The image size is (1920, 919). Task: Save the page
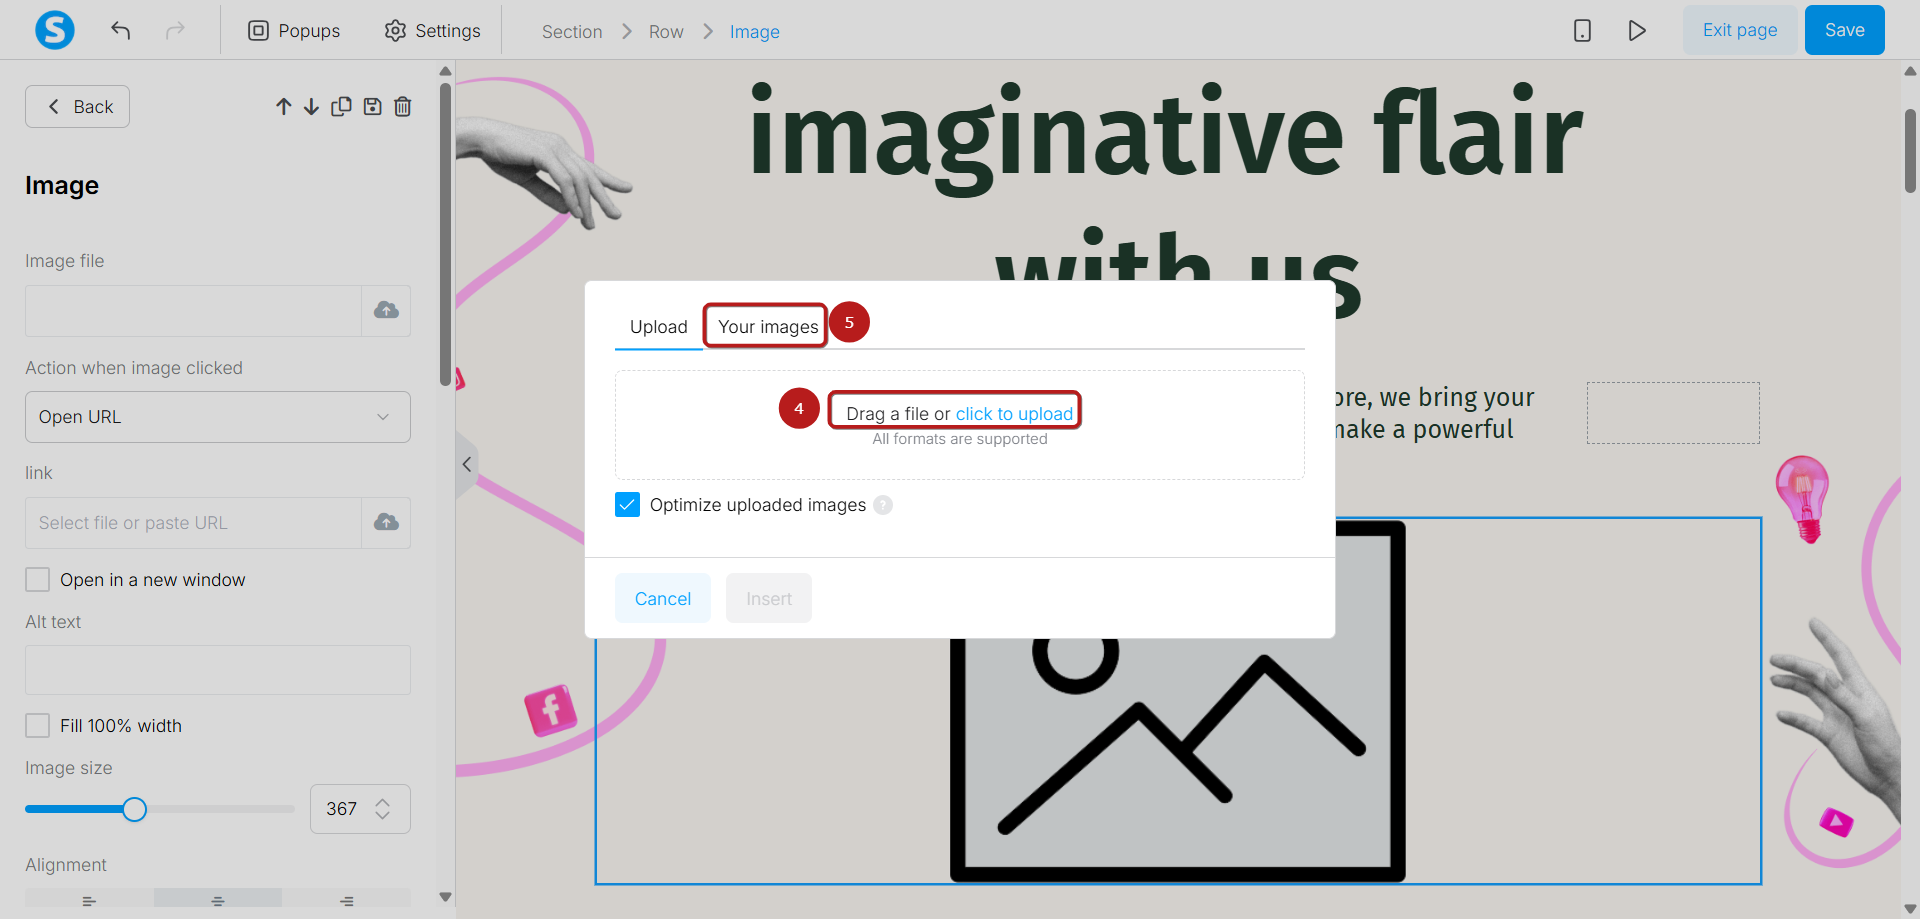pos(1844,30)
